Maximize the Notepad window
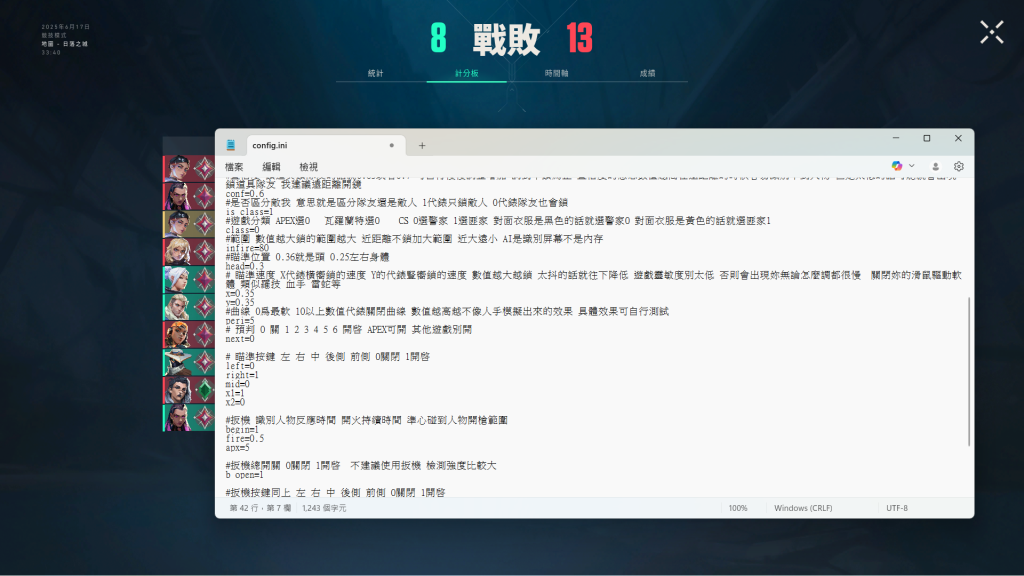This screenshot has height=576, width=1024. click(x=927, y=138)
